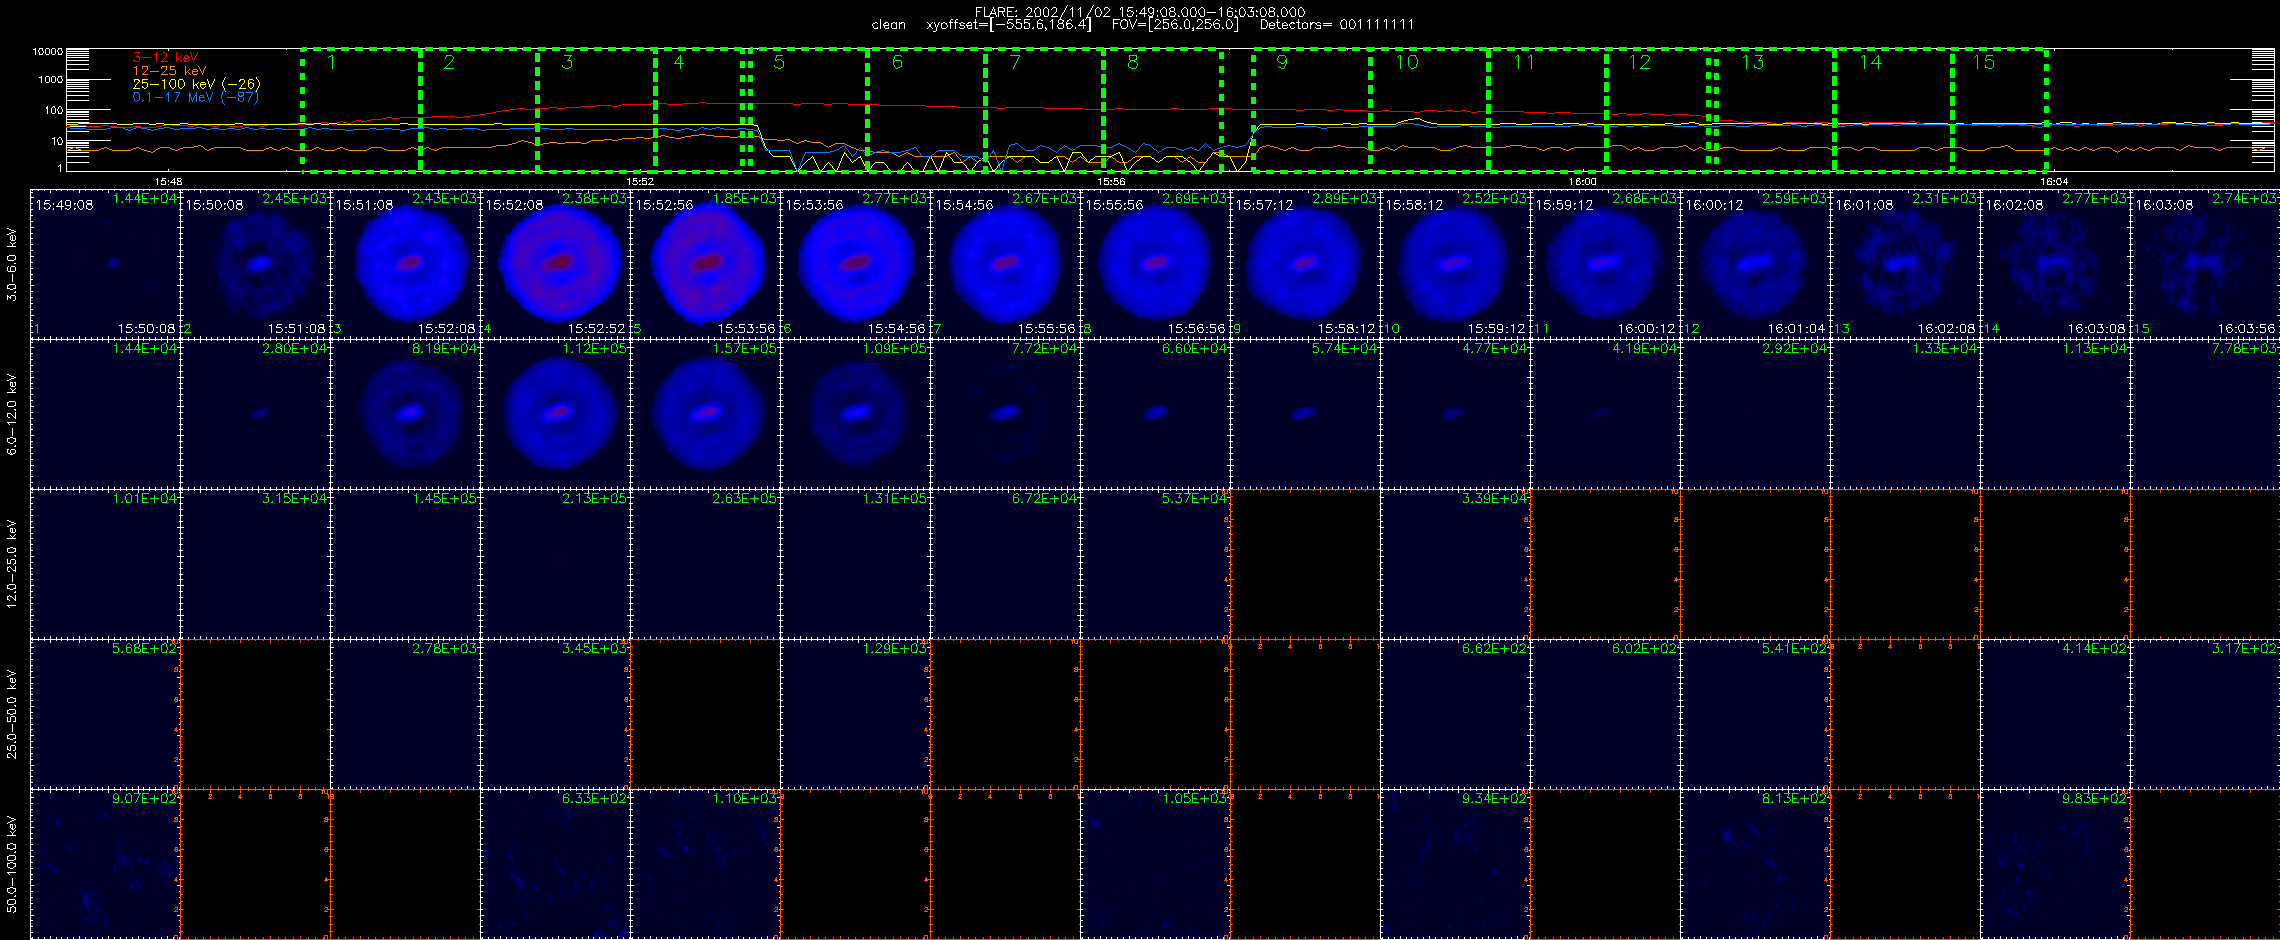This screenshot has width=2280, height=940.
Task: Open the 12.0-25.0 keV image with peak 2.63E+05
Action: (x=706, y=564)
